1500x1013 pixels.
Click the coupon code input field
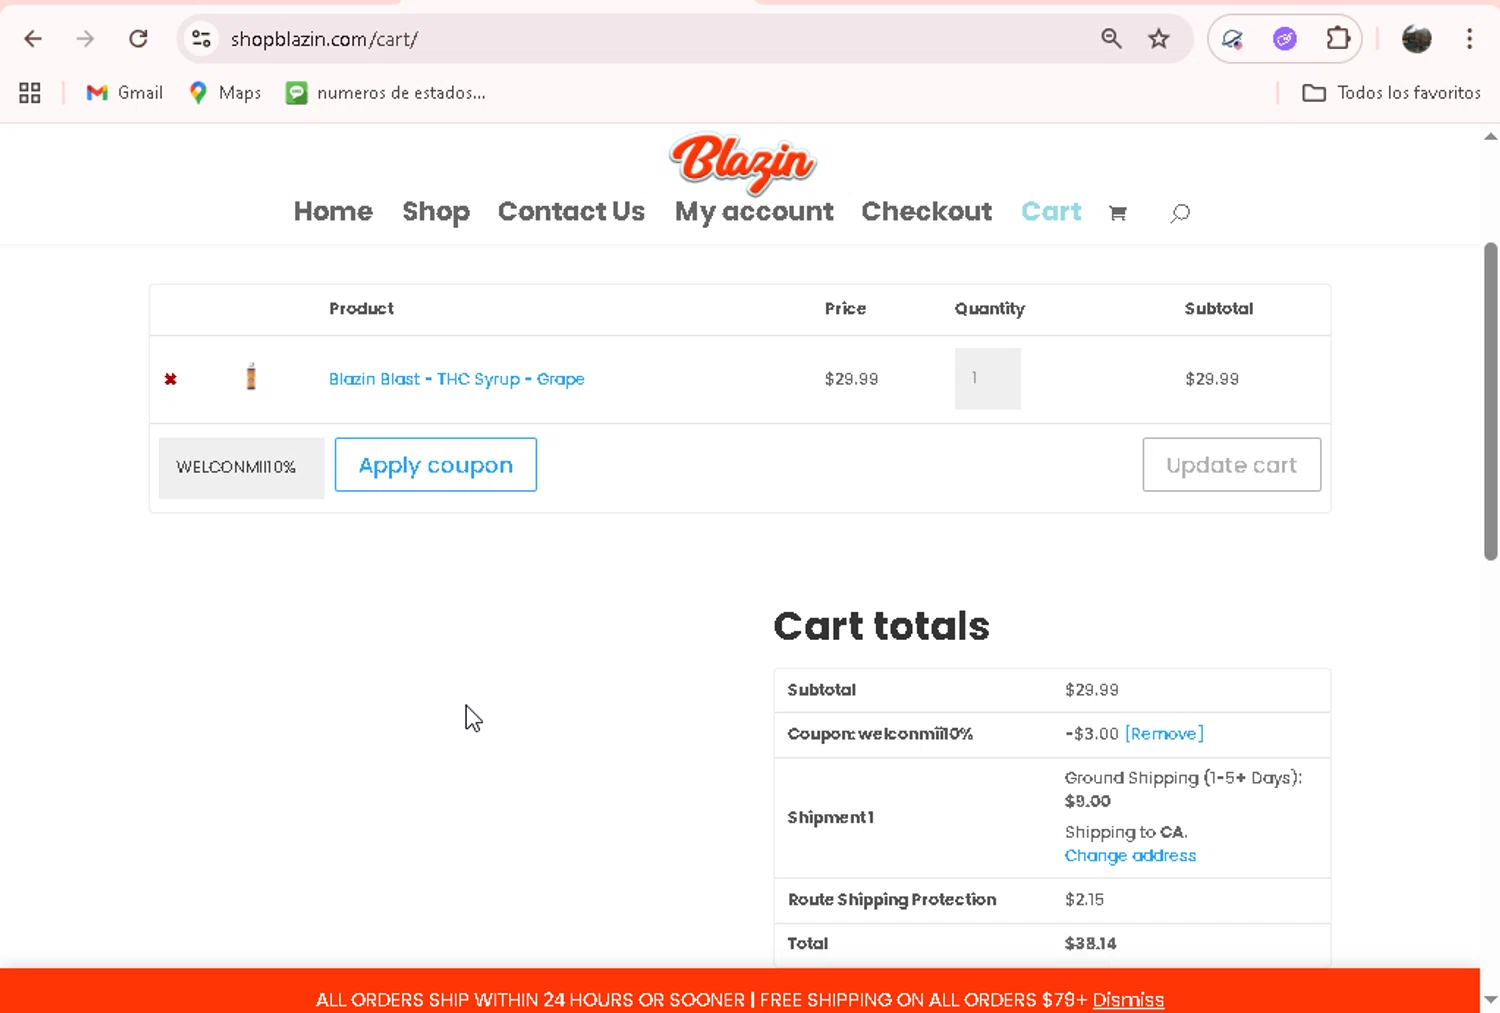241,467
